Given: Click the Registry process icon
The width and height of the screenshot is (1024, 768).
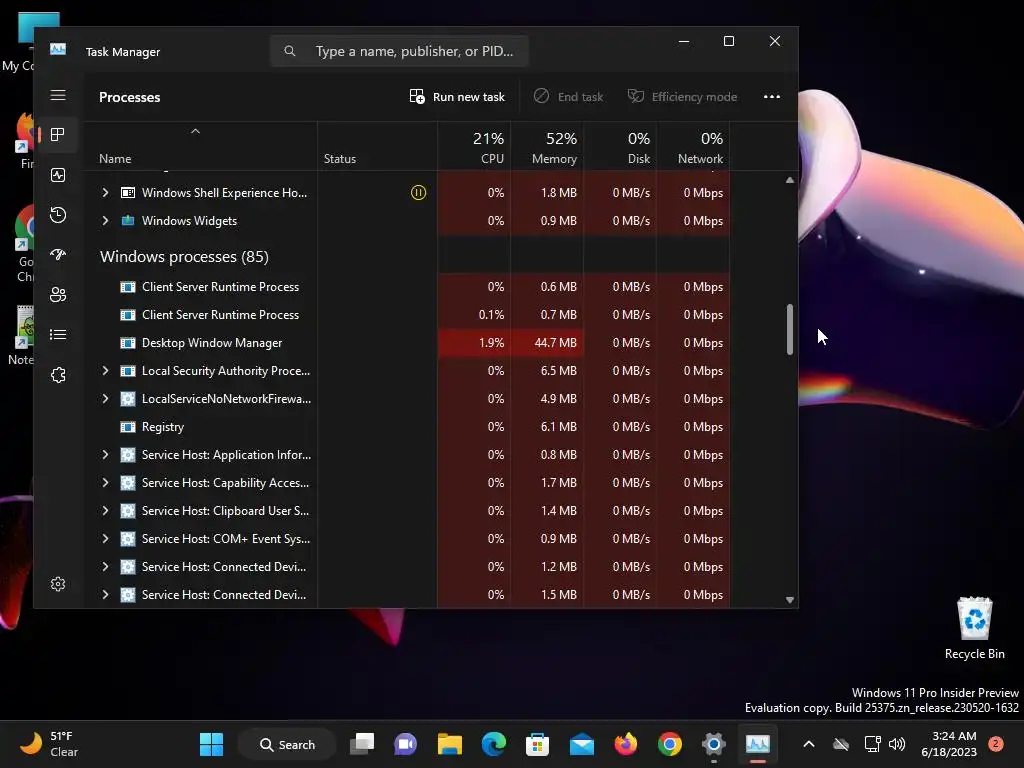Looking at the screenshot, I should 128,427.
